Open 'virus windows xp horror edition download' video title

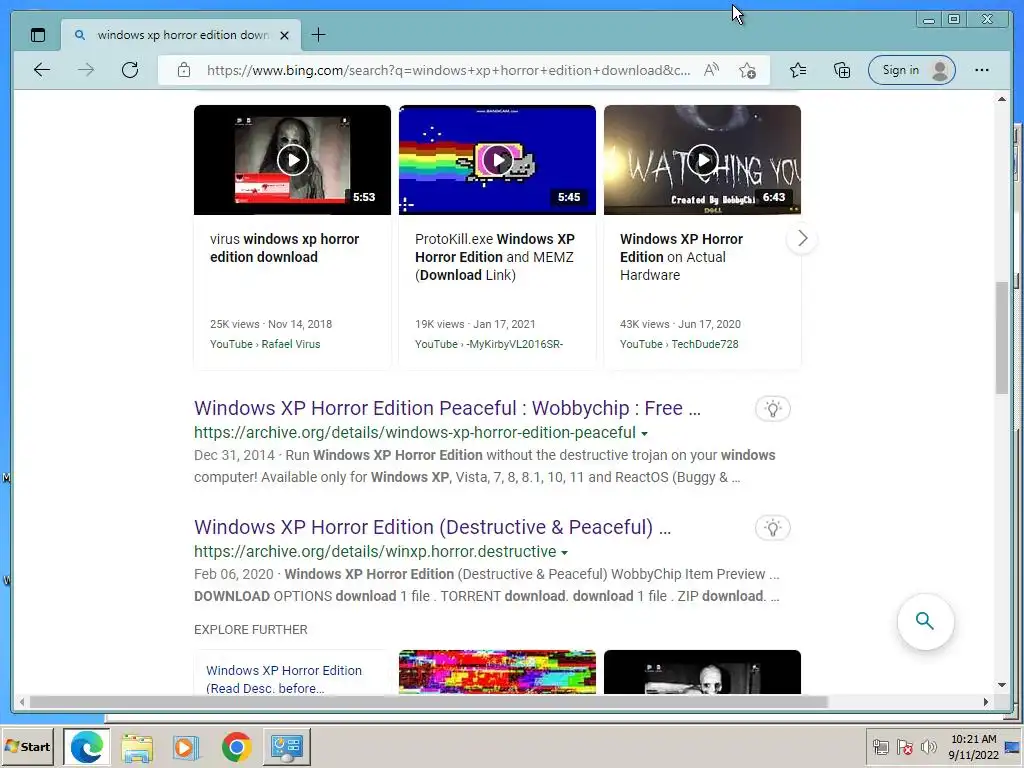coord(285,248)
